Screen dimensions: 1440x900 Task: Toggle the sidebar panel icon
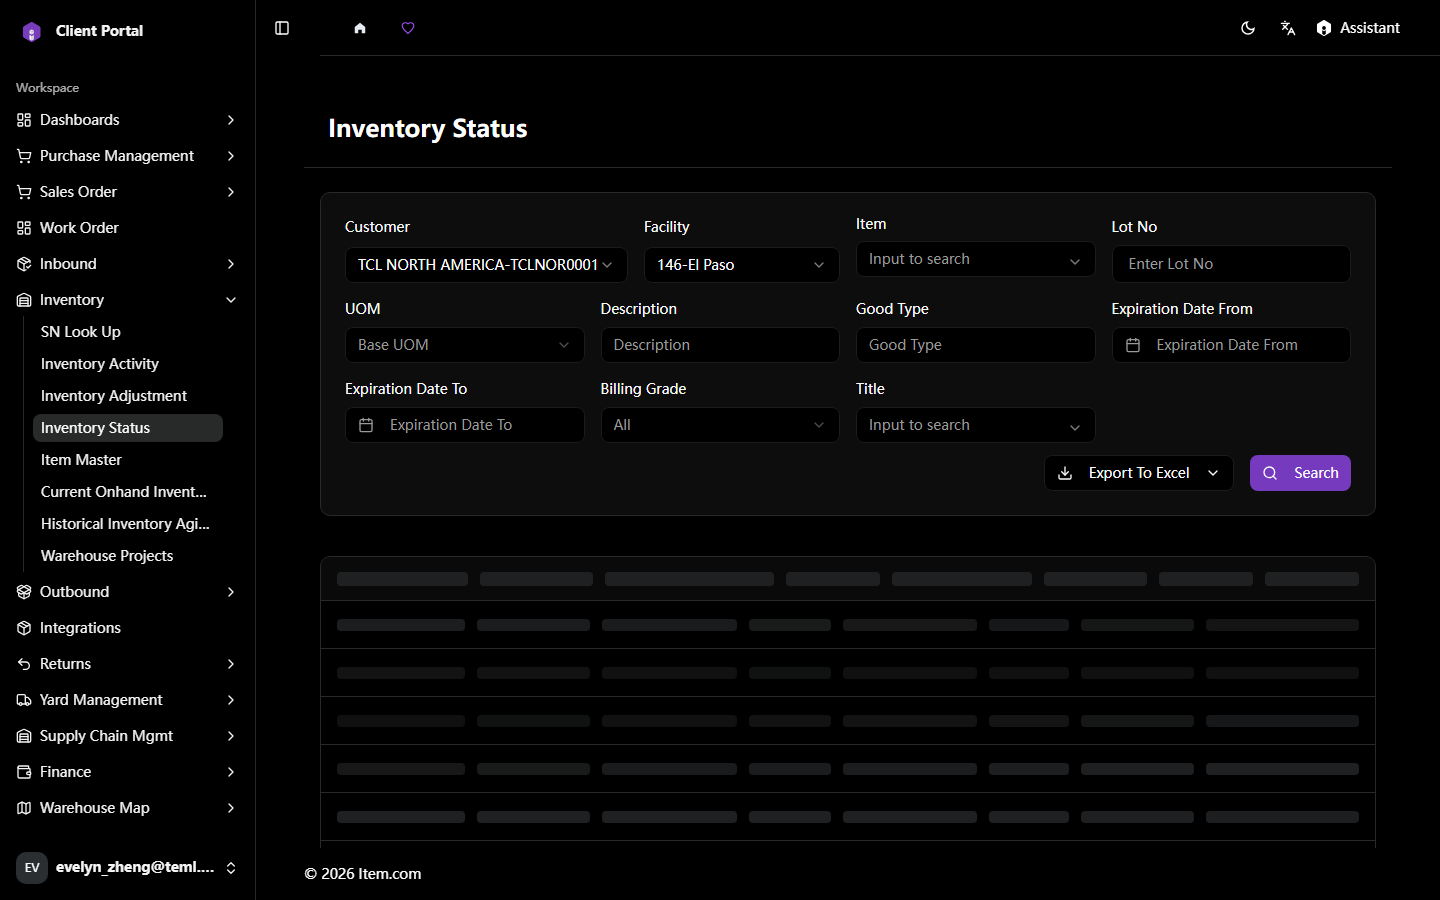click(x=282, y=28)
